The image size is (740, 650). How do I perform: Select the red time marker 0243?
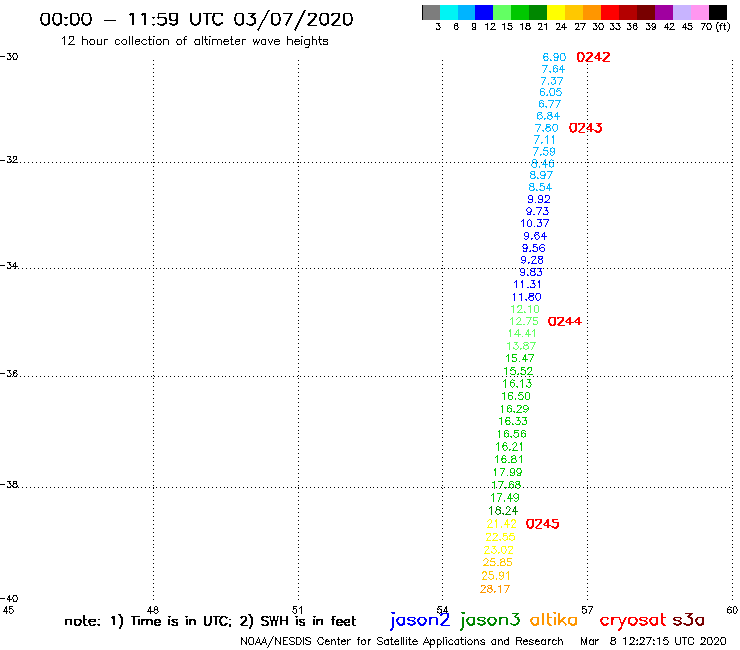[x=585, y=128]
